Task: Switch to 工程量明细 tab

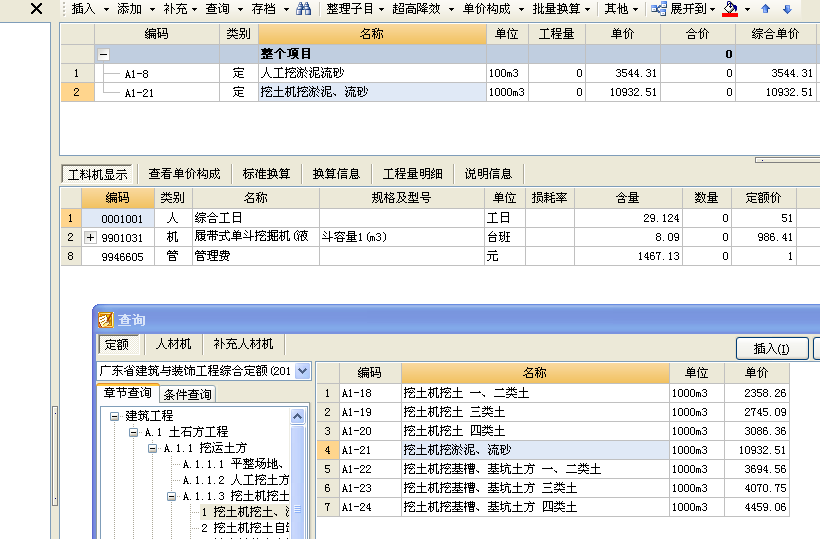Action: [x=413, y=174]
